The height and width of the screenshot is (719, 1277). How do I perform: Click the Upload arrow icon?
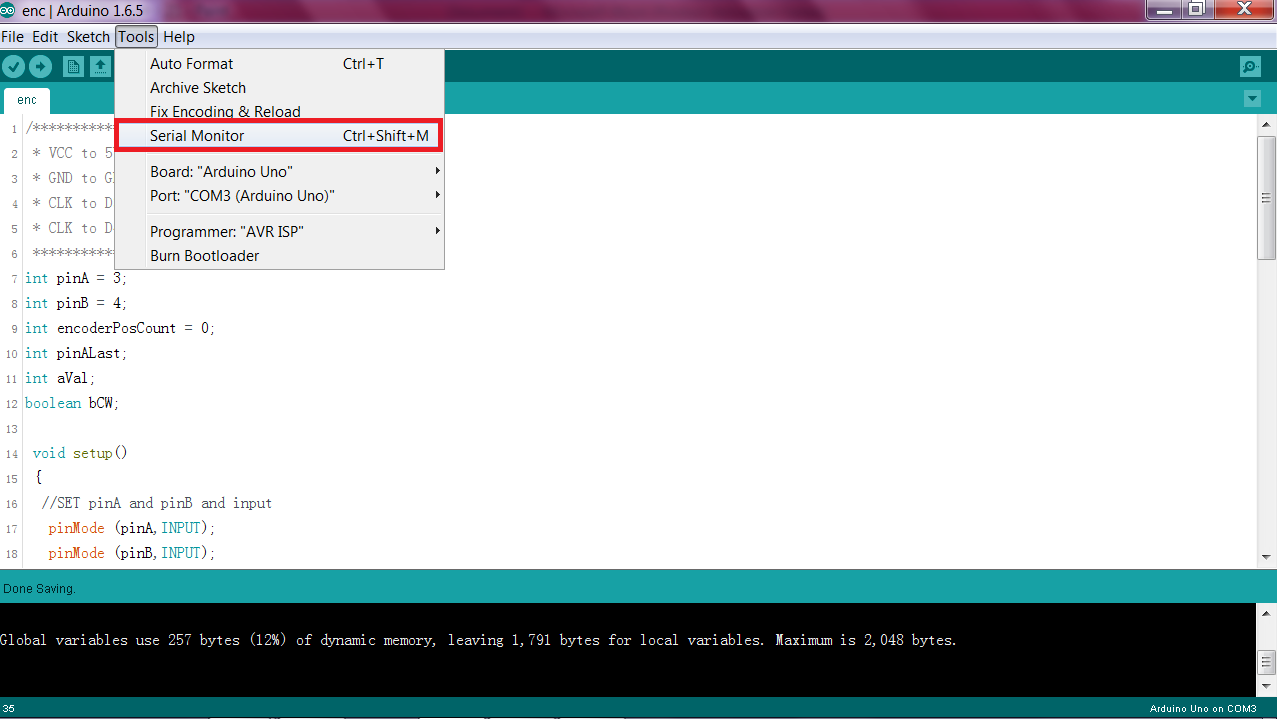[x=40, y=66]
